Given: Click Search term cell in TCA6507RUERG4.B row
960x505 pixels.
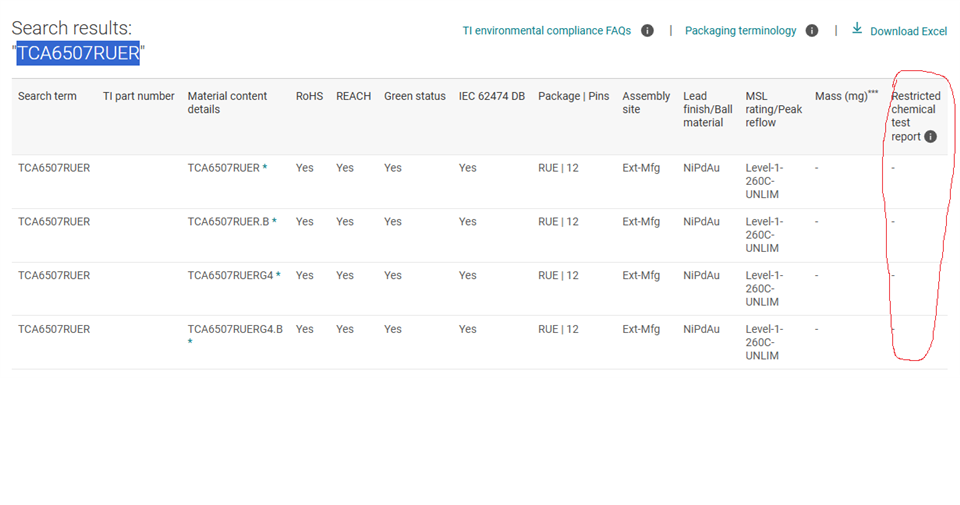Looking at the screenshot, I should tap(54, 329).
